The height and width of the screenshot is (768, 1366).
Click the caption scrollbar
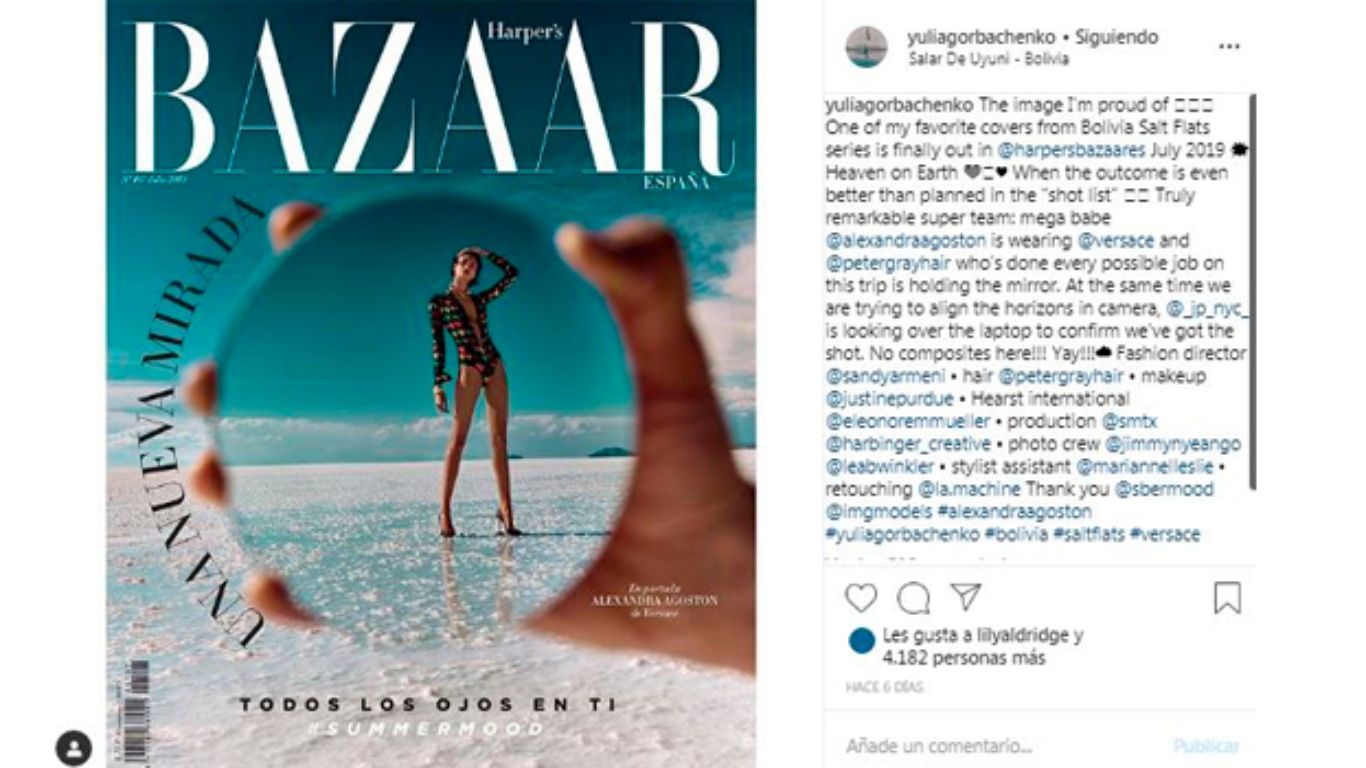tap(1251, 292)
